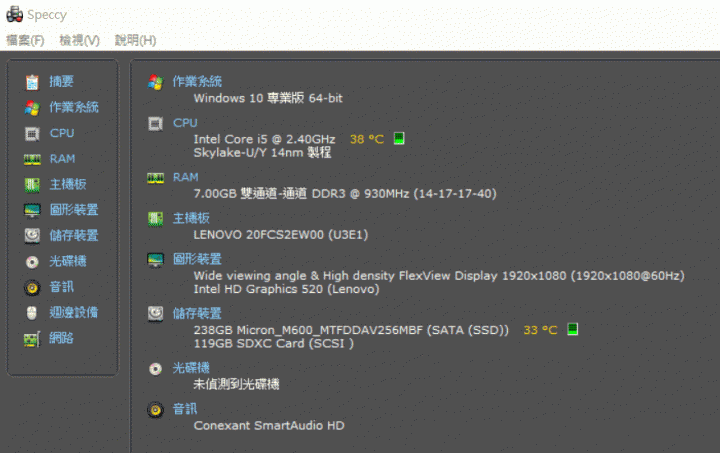This screenshot has width=720, height=453.
Task: Click the 7.00GB DDR3 @ 930MHz line
Action: coord(345,194)
